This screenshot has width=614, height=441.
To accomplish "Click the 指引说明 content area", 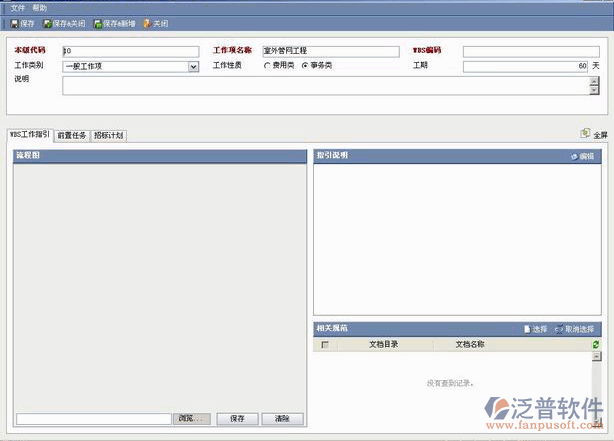I will [457, 239].
